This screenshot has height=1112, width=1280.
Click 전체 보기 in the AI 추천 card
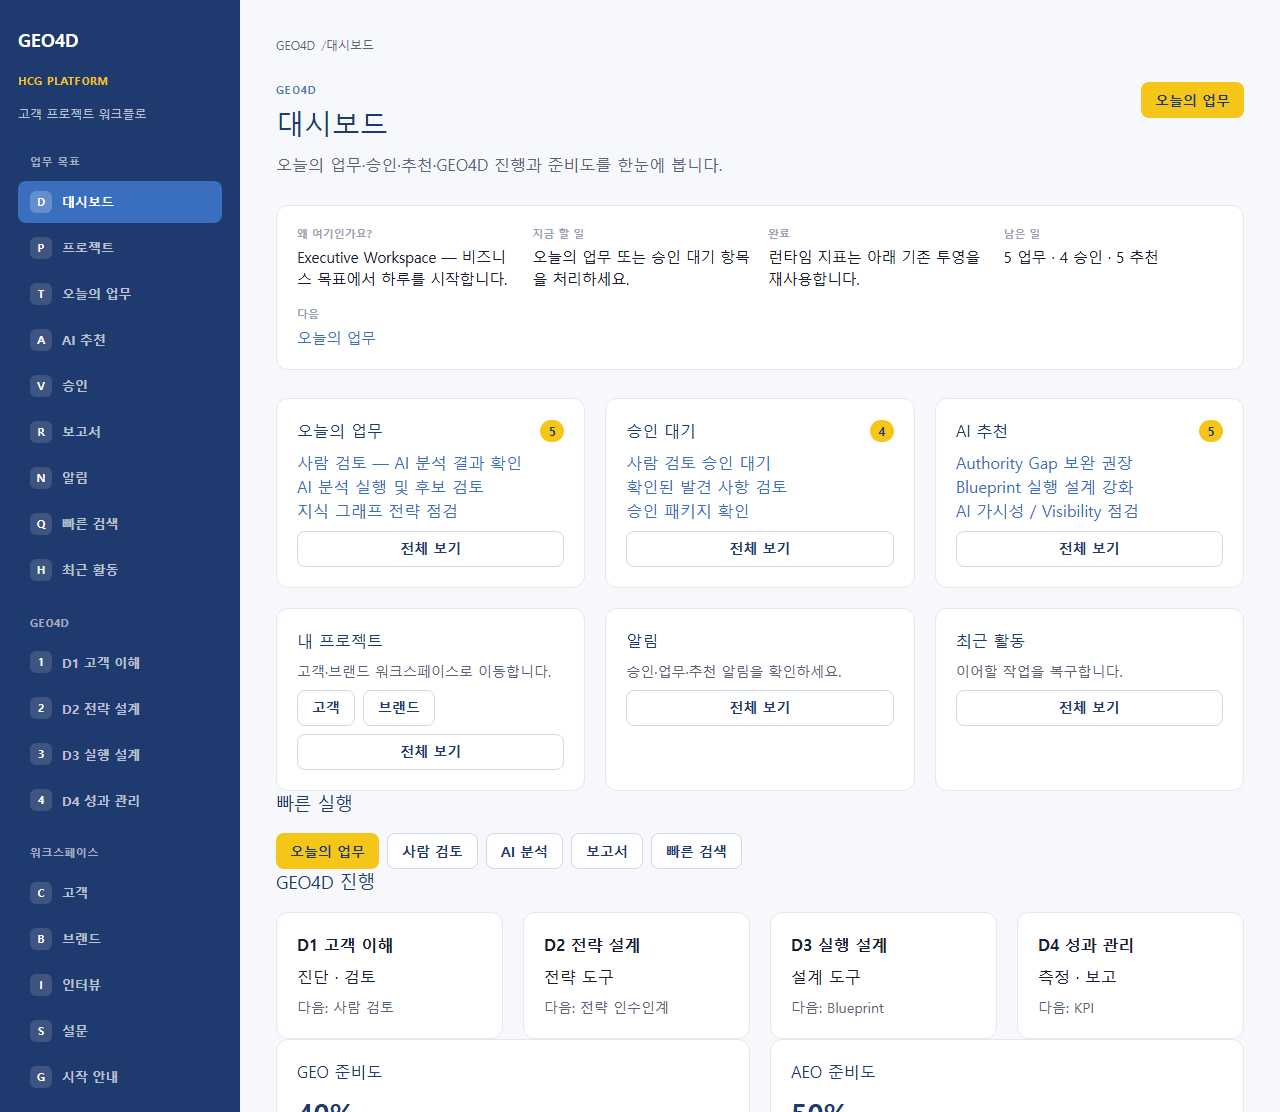tap(1089, 549)
